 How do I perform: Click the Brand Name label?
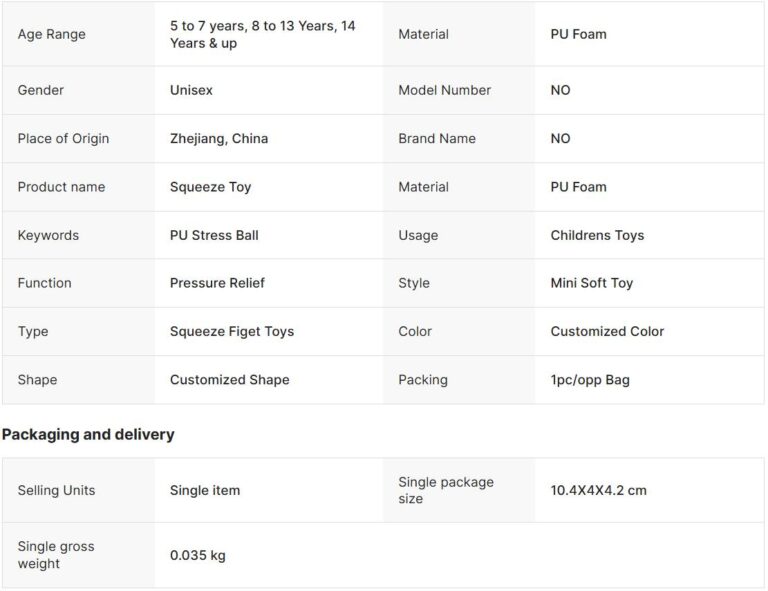437,138
